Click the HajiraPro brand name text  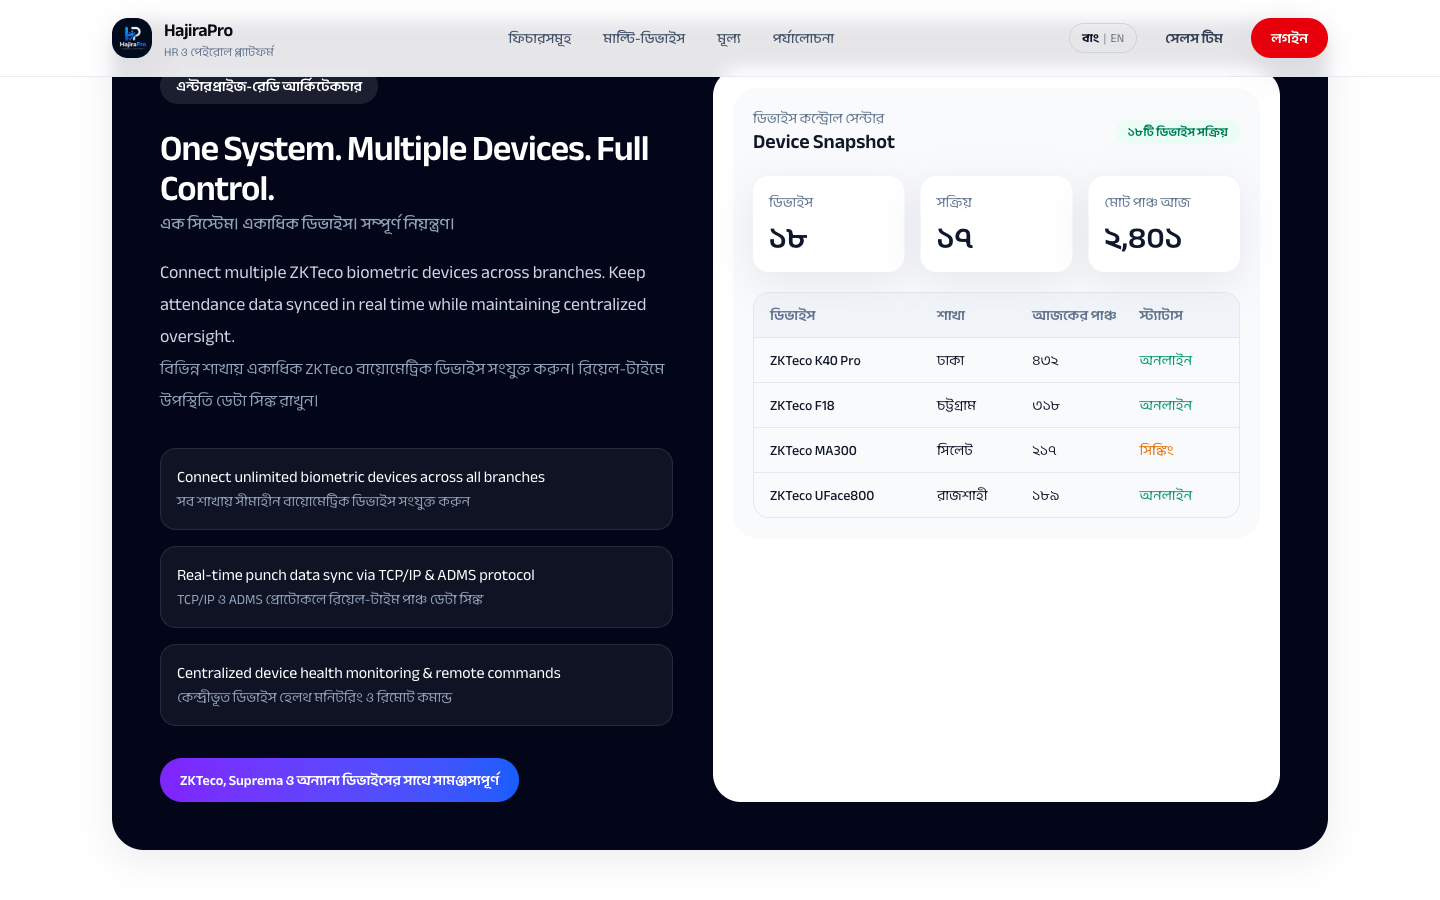198,31
